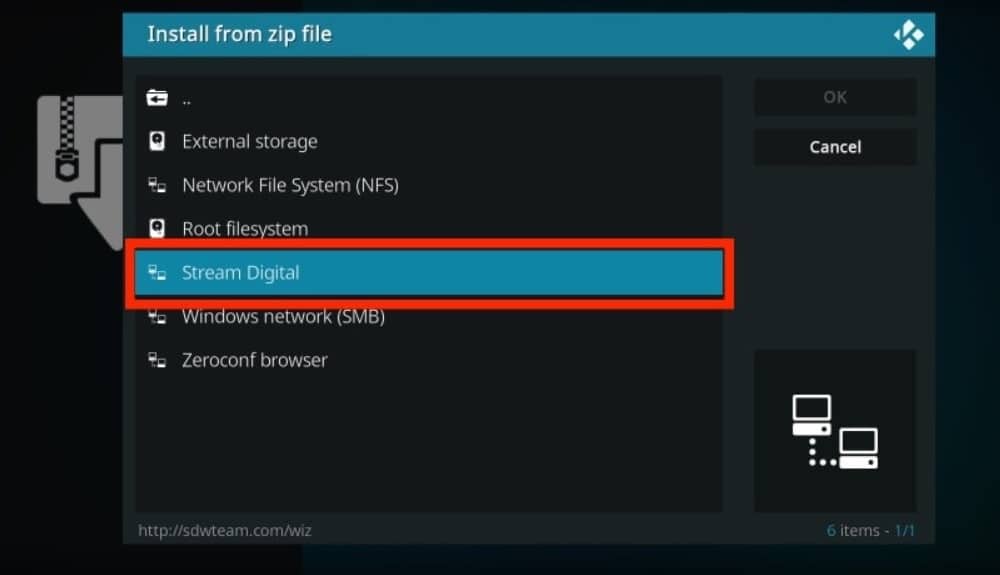1000x575 pixels.
Task: Open Windows network (SMB) entry
Action: (x=429, y=316)
